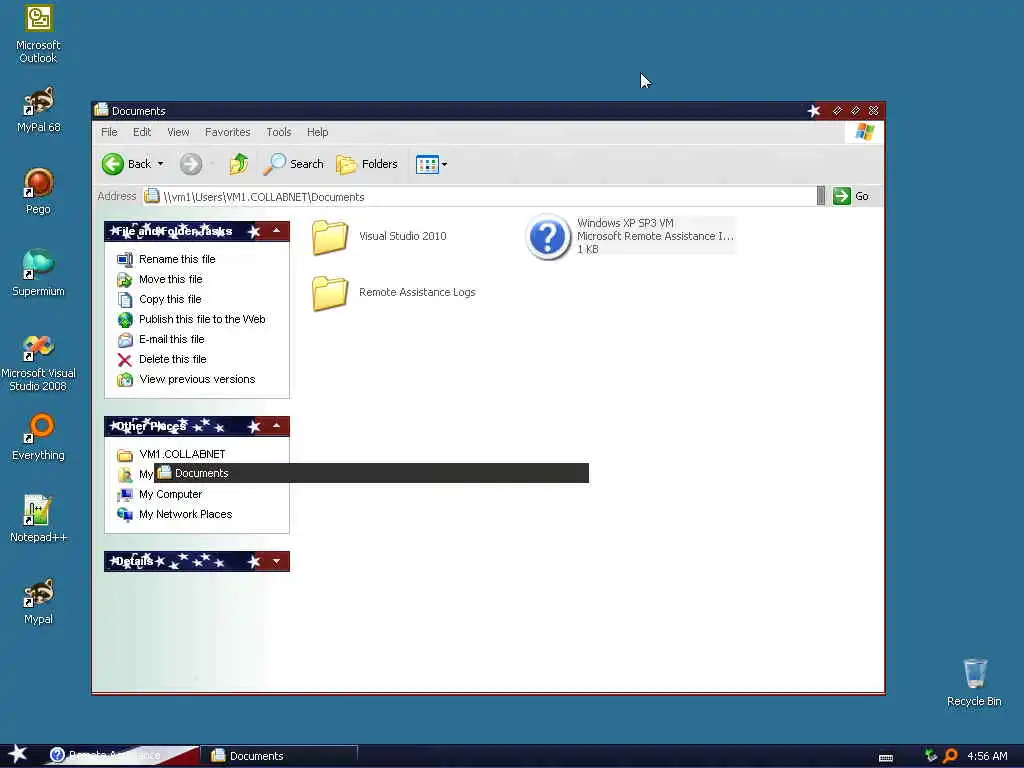1024x768 pixels.
Task: Open the View menu
Action: (178, 132)
